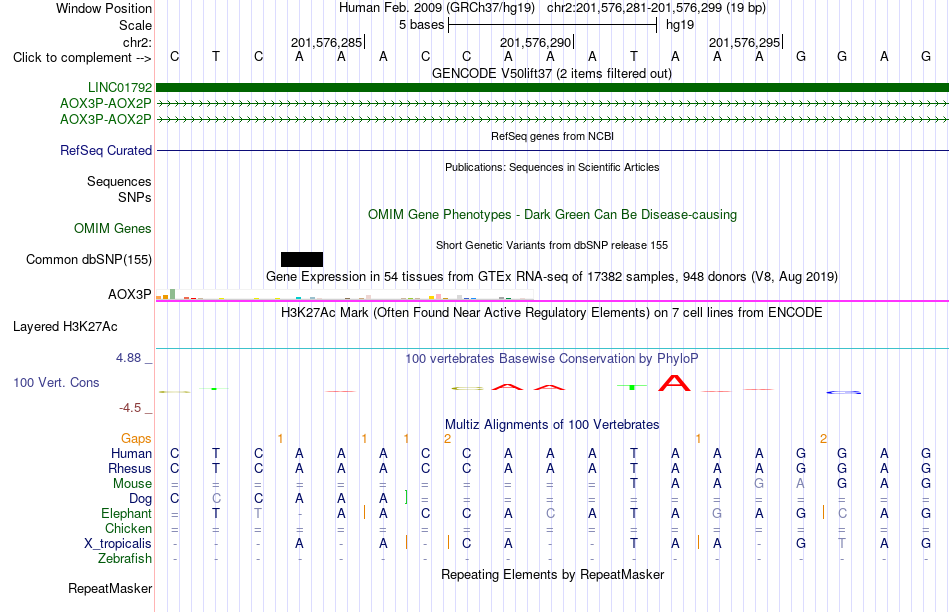Select the Human alignment row label
This screenshot has width=950, height=612.
coord(131,453)
